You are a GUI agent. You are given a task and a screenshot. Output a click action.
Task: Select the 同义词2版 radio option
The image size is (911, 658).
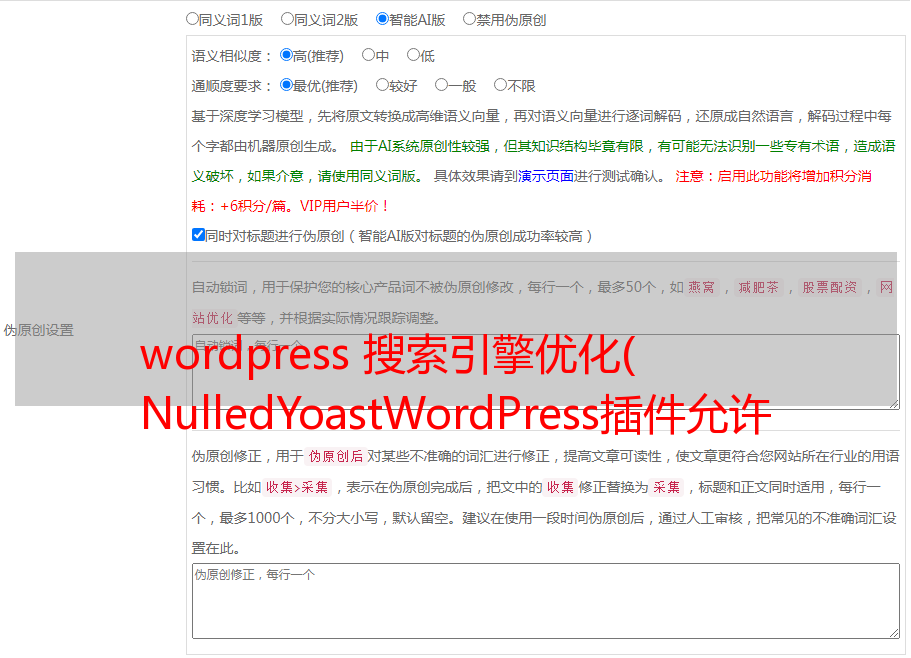(287, 19)
